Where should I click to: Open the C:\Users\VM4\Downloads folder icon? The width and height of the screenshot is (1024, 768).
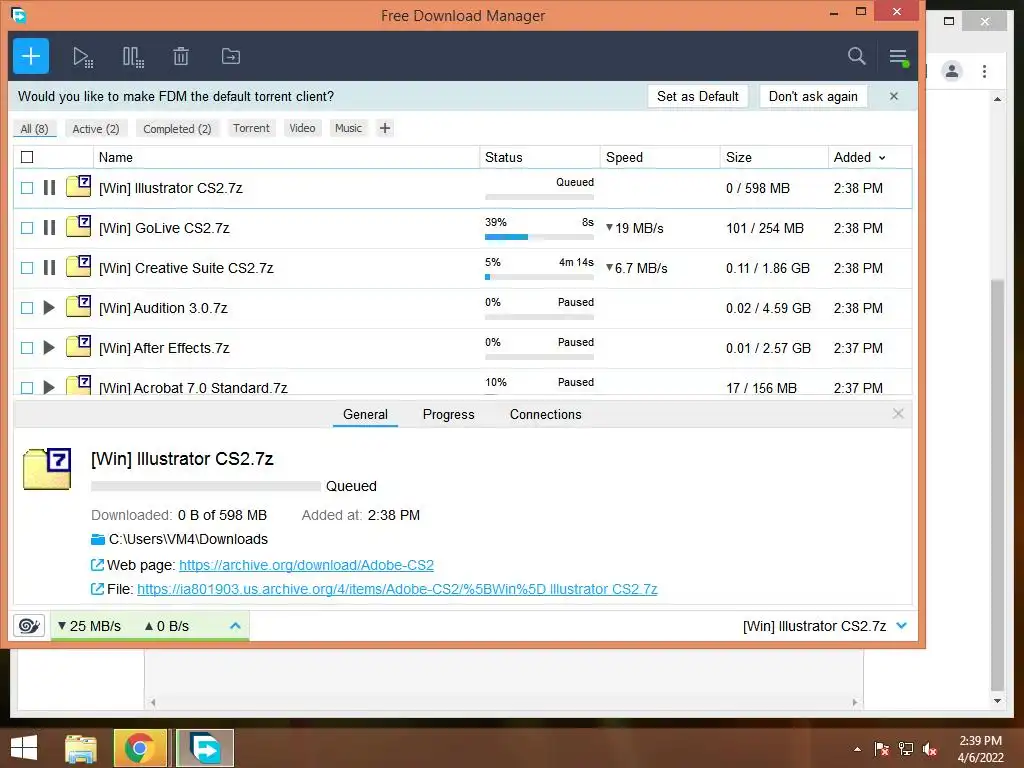click(98, 539)
